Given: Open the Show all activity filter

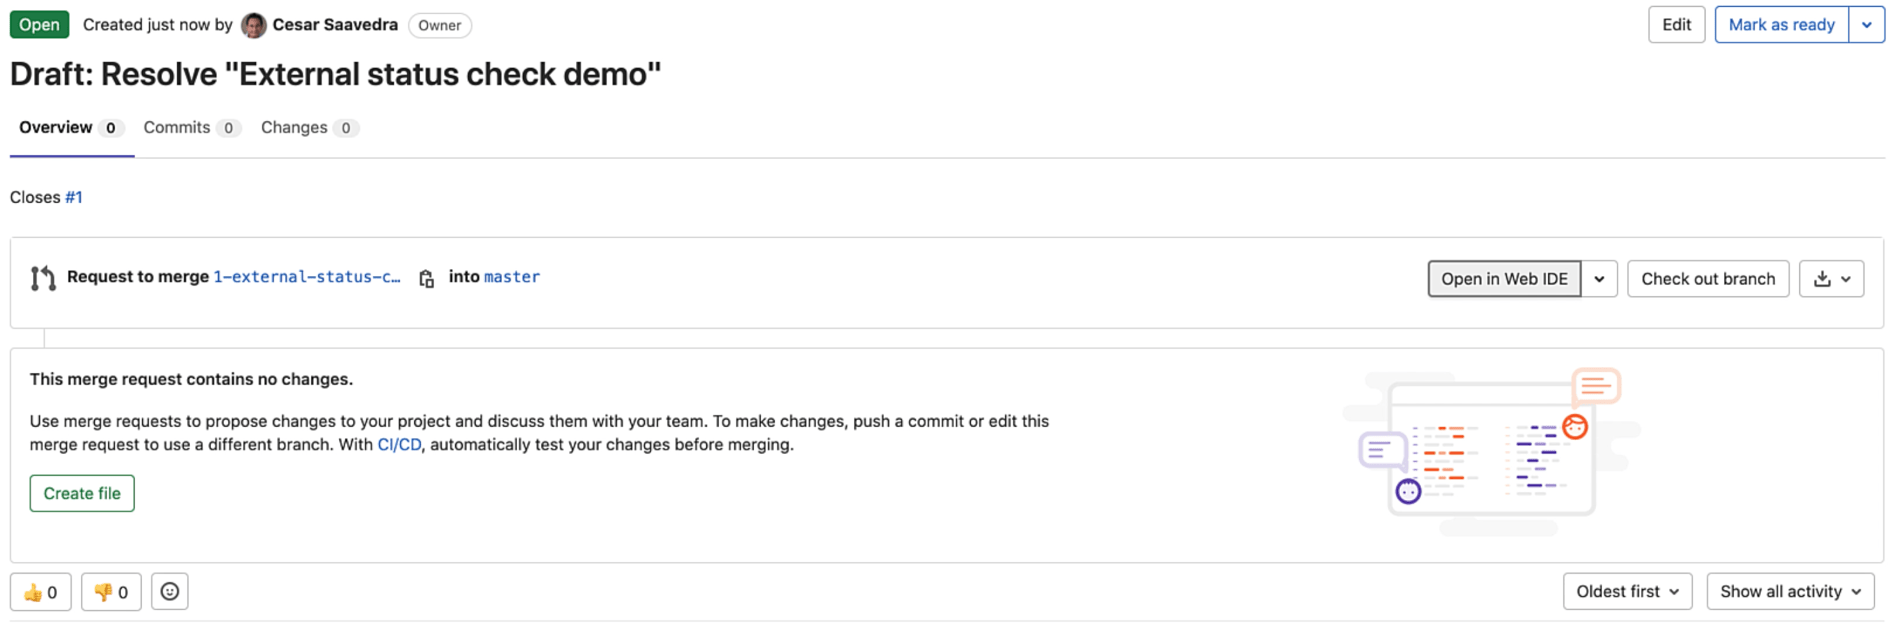Looking at the screenshot, I should click(x=1789, y=592).
